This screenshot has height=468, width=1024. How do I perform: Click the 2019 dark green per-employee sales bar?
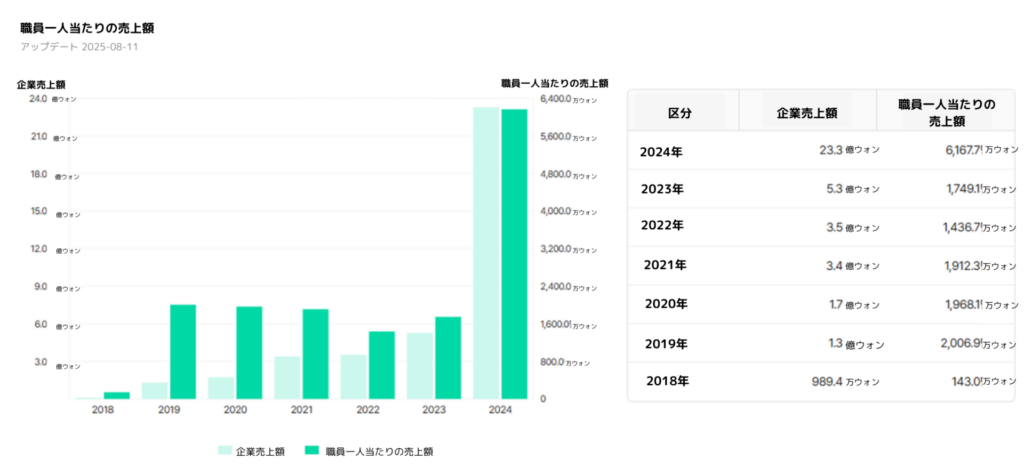coord(183,351)
